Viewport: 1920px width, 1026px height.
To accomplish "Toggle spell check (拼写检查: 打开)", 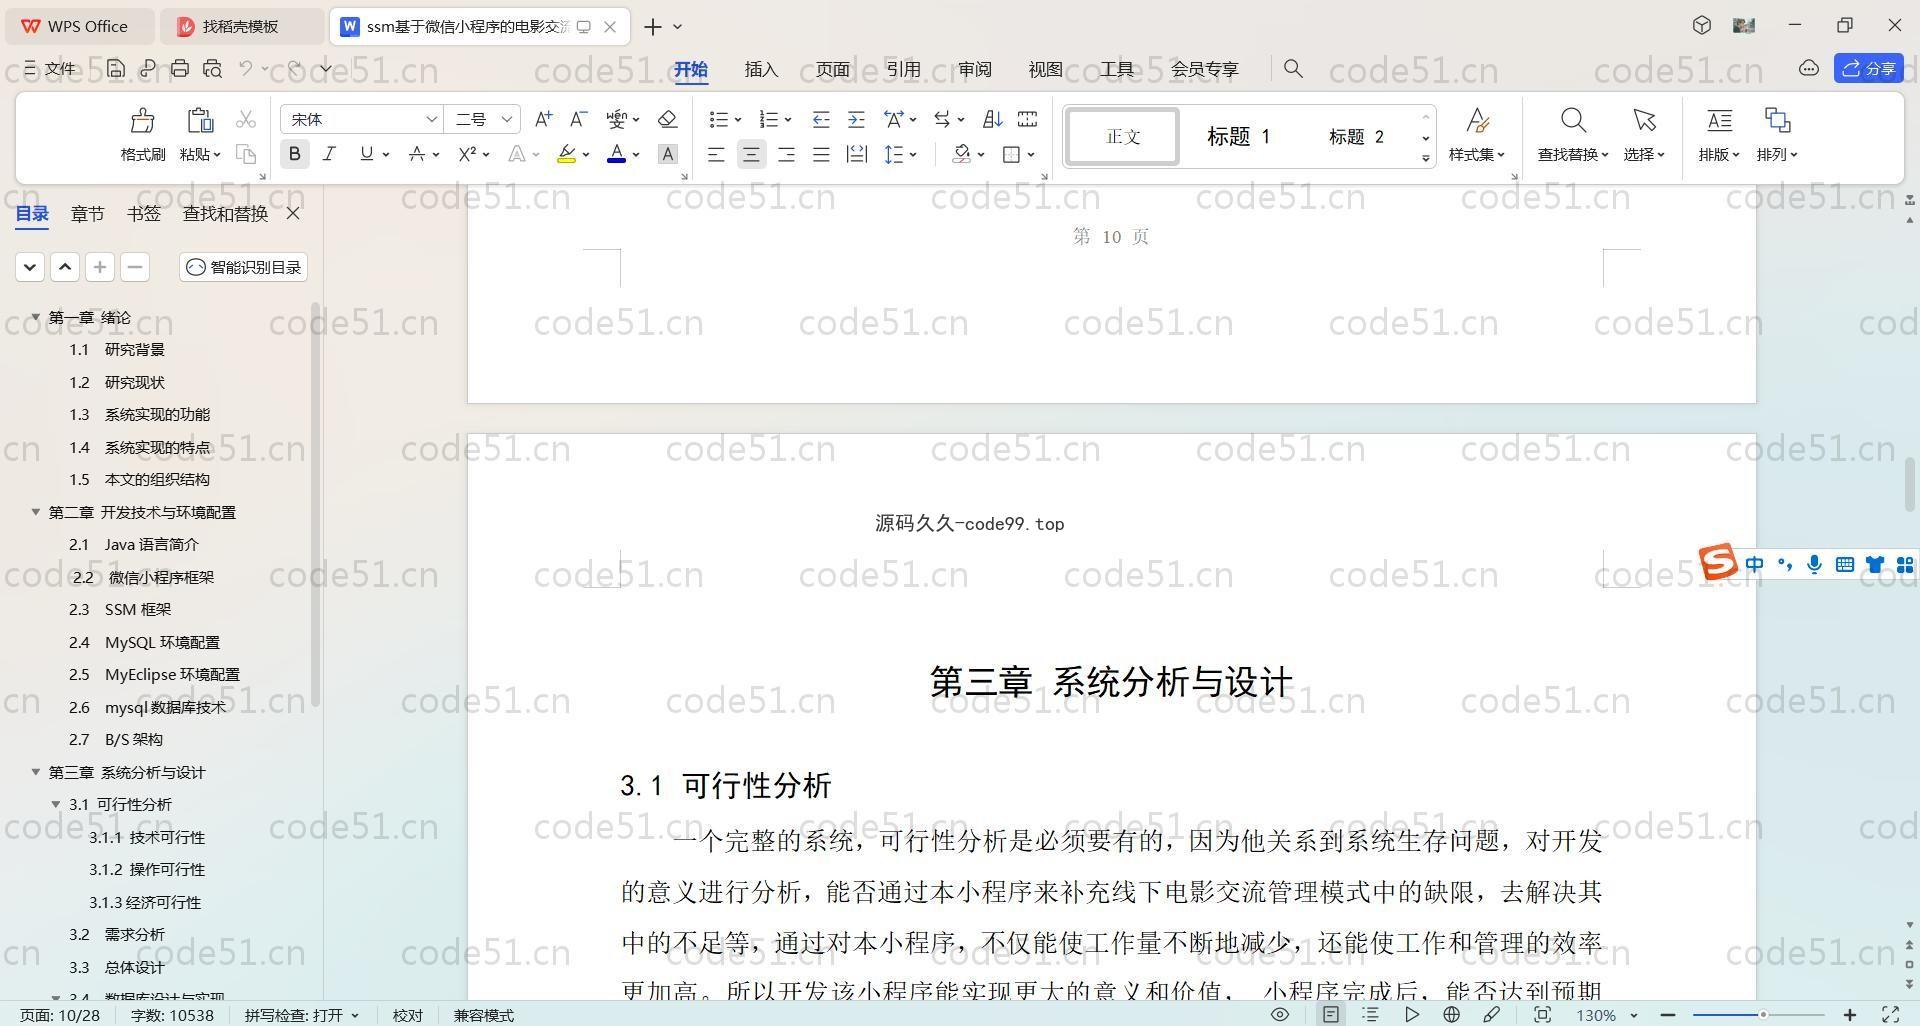I will 301,1015.
